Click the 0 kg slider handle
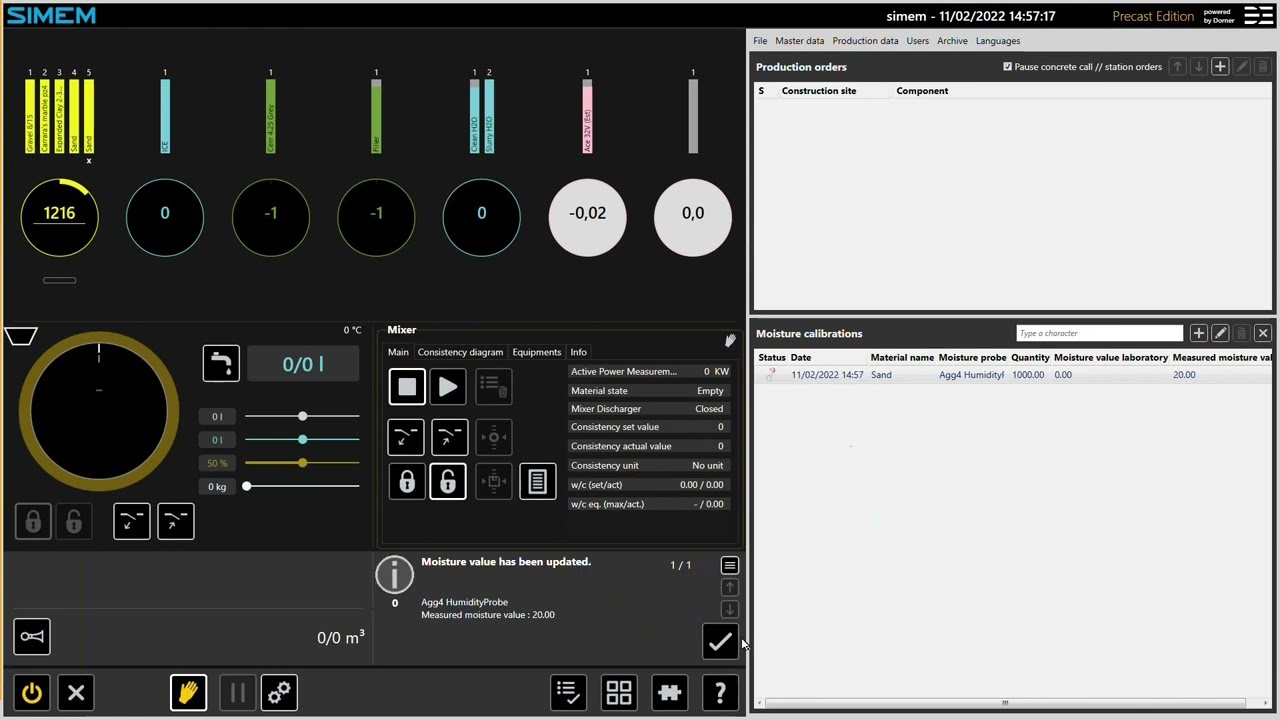 pos(246,486)
